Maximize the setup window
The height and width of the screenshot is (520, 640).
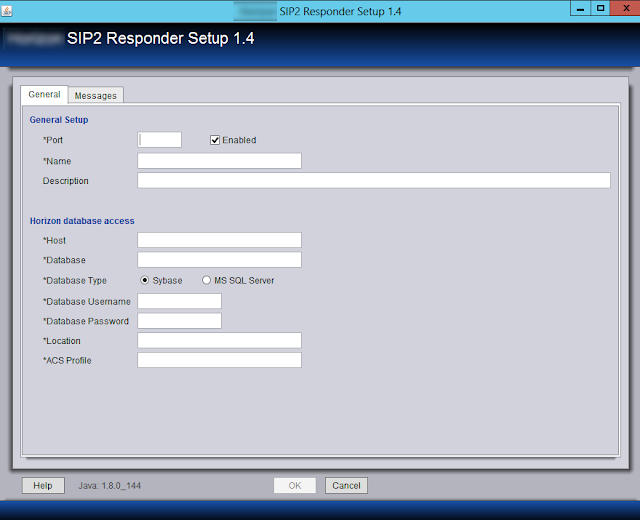(600, 9)
